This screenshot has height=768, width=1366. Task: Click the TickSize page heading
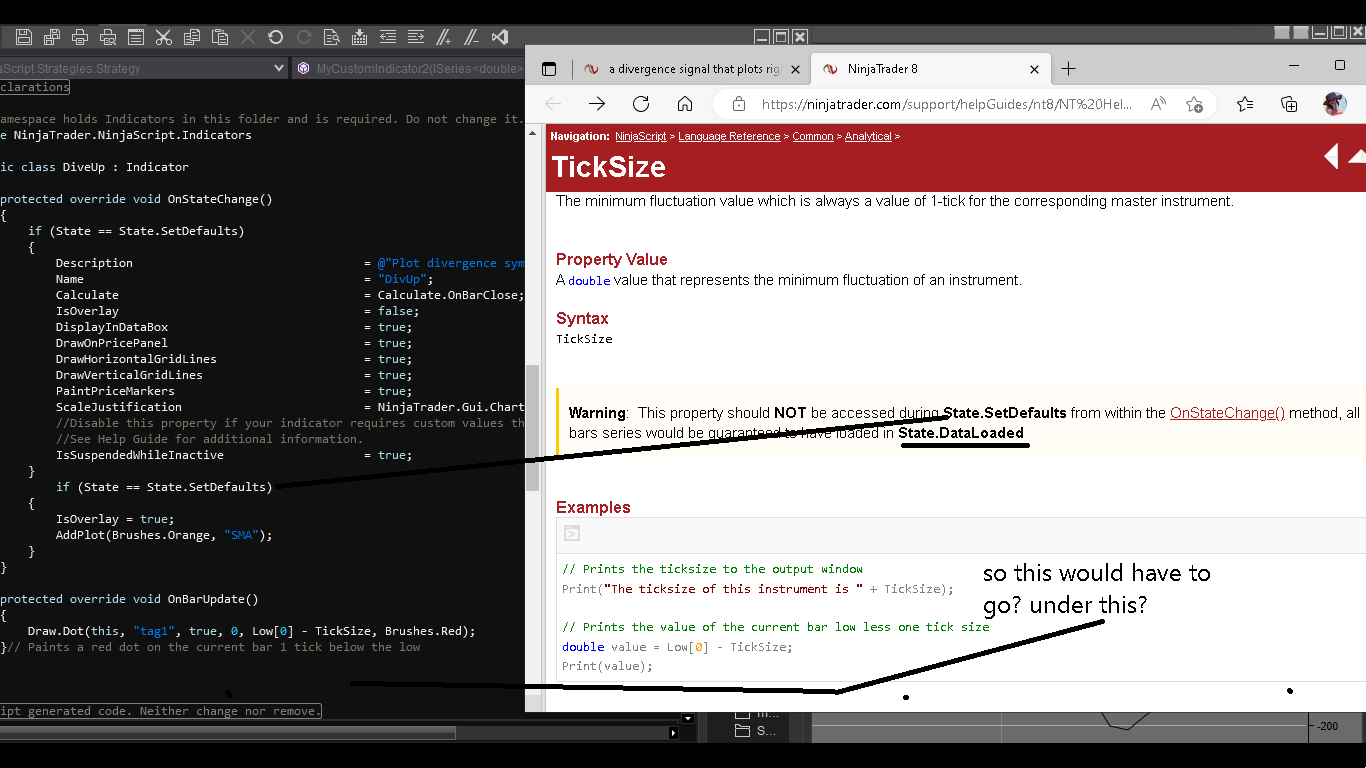pos(609,166)
